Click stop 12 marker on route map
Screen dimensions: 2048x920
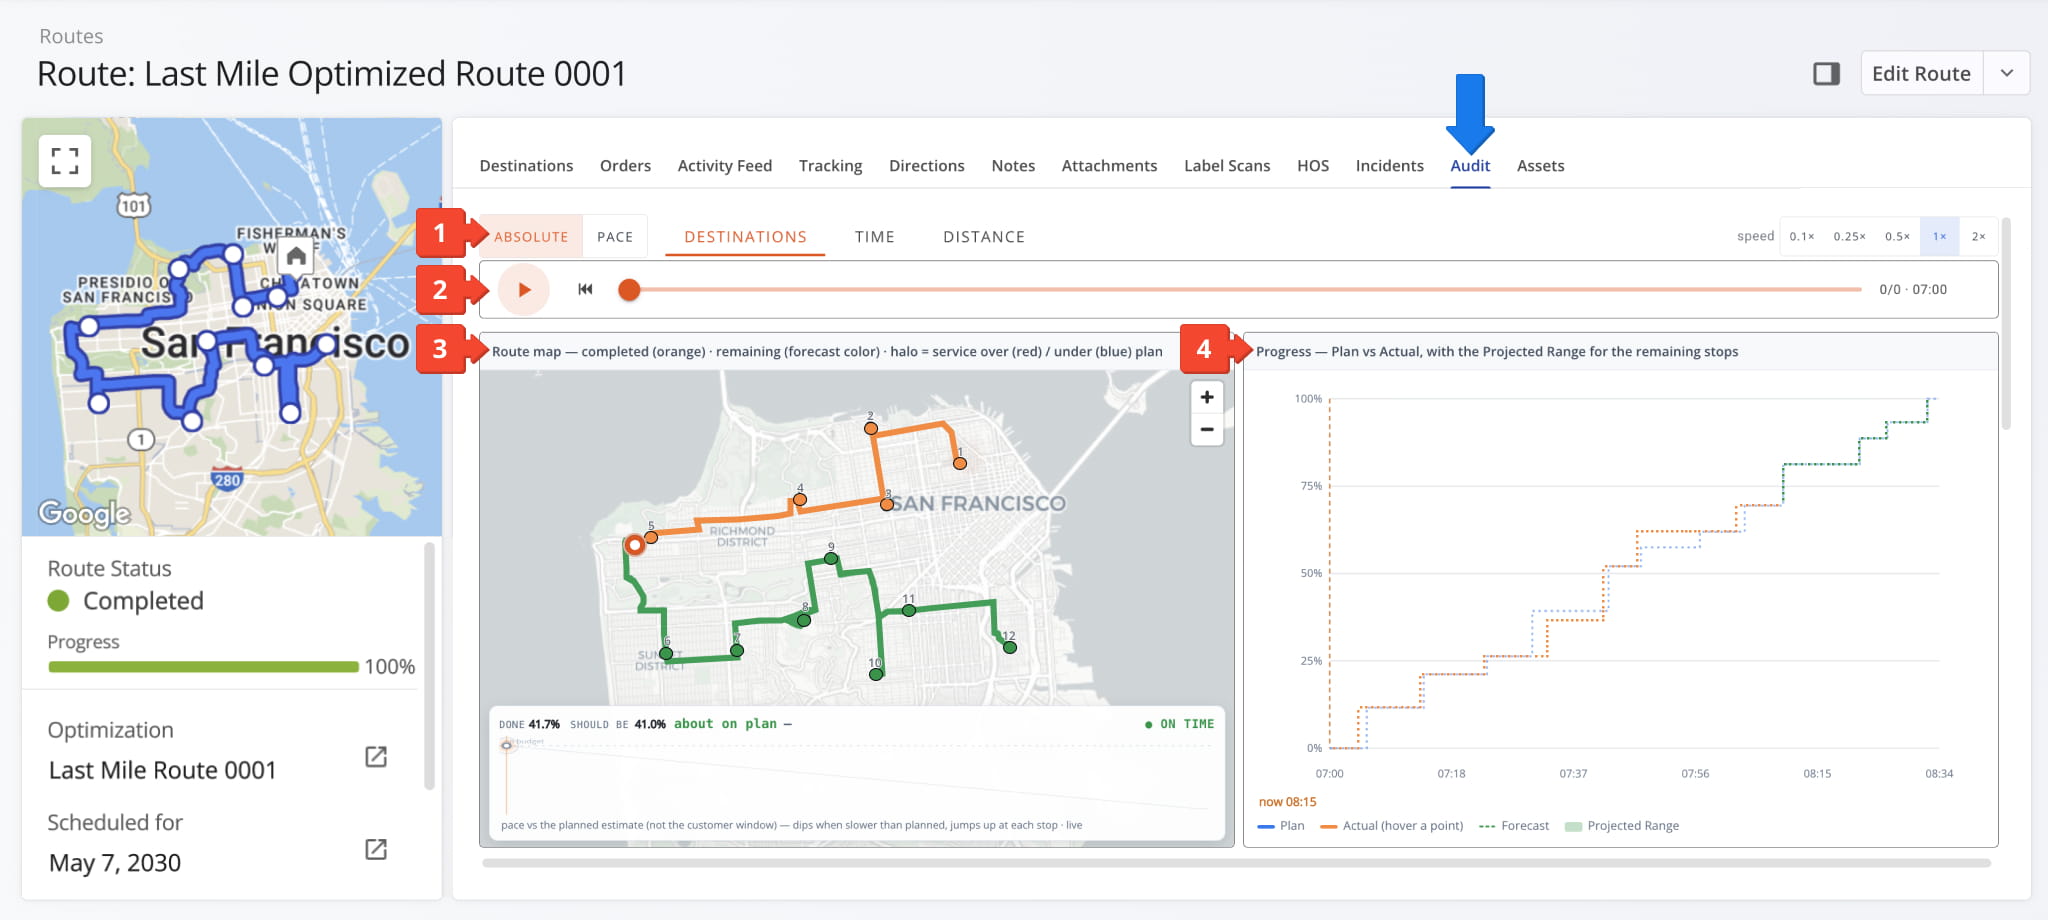click(x=1010, y=647)
